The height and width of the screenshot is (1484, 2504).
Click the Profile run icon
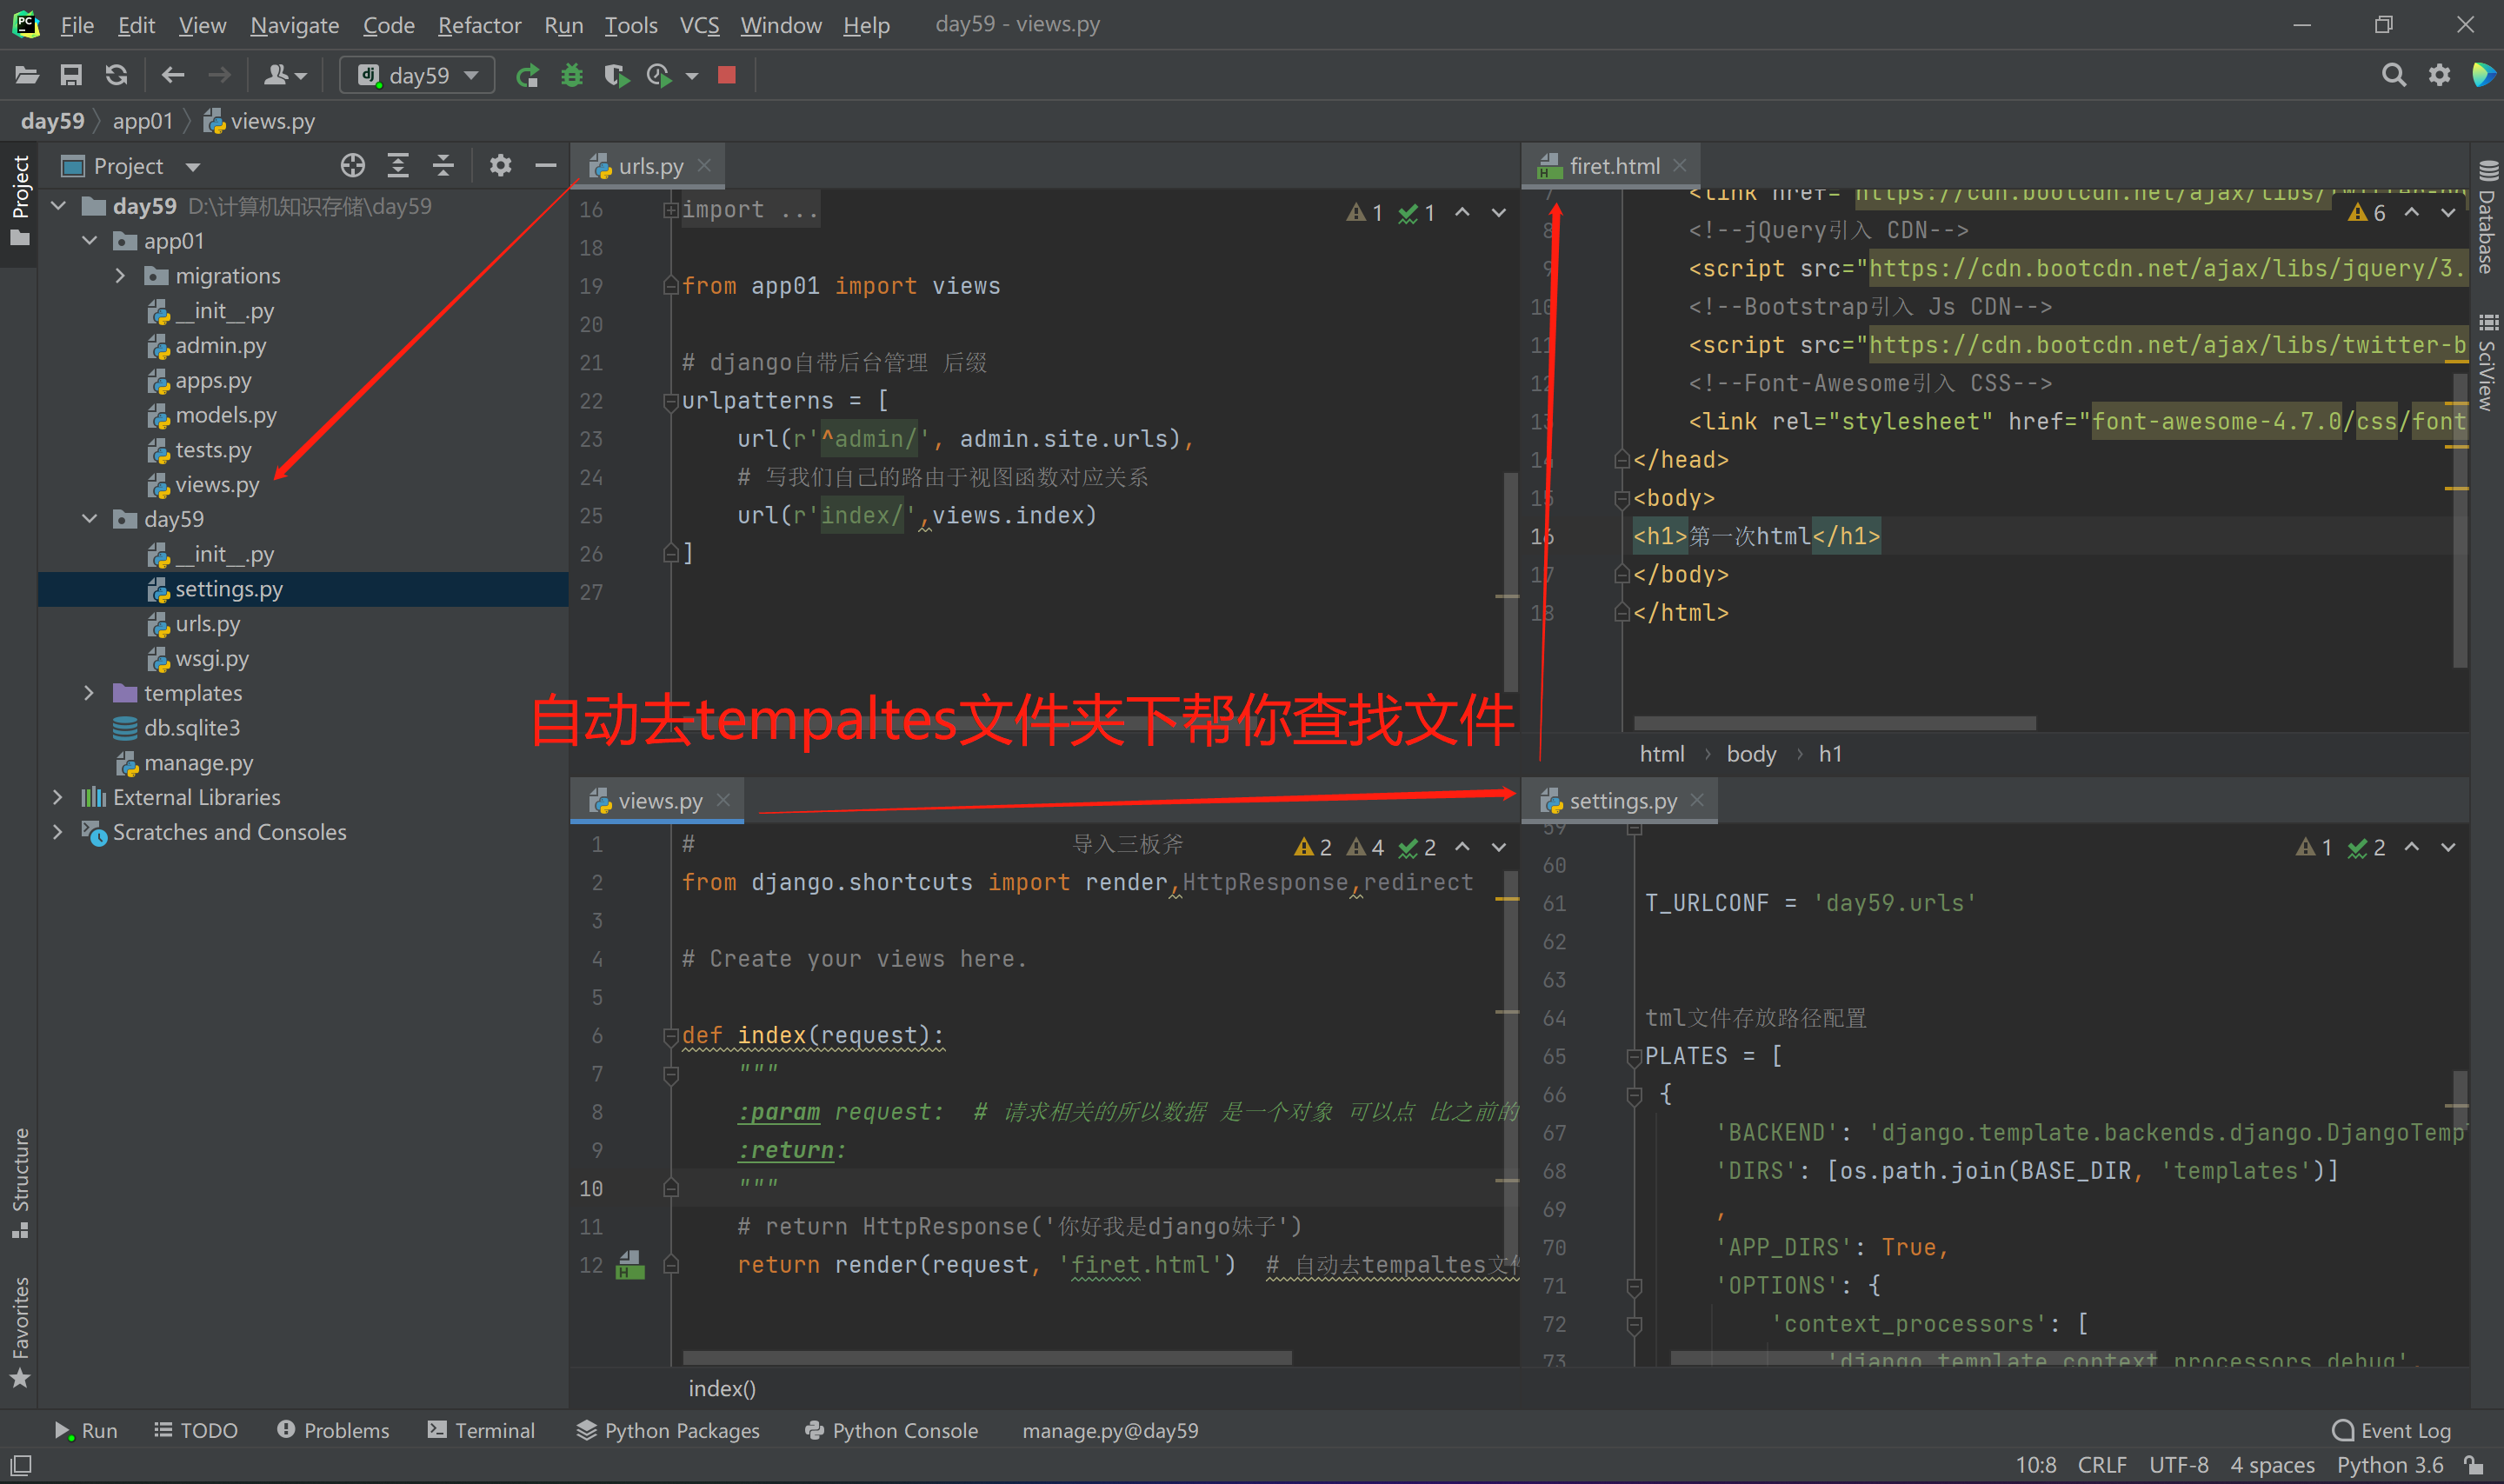point(659,75)
